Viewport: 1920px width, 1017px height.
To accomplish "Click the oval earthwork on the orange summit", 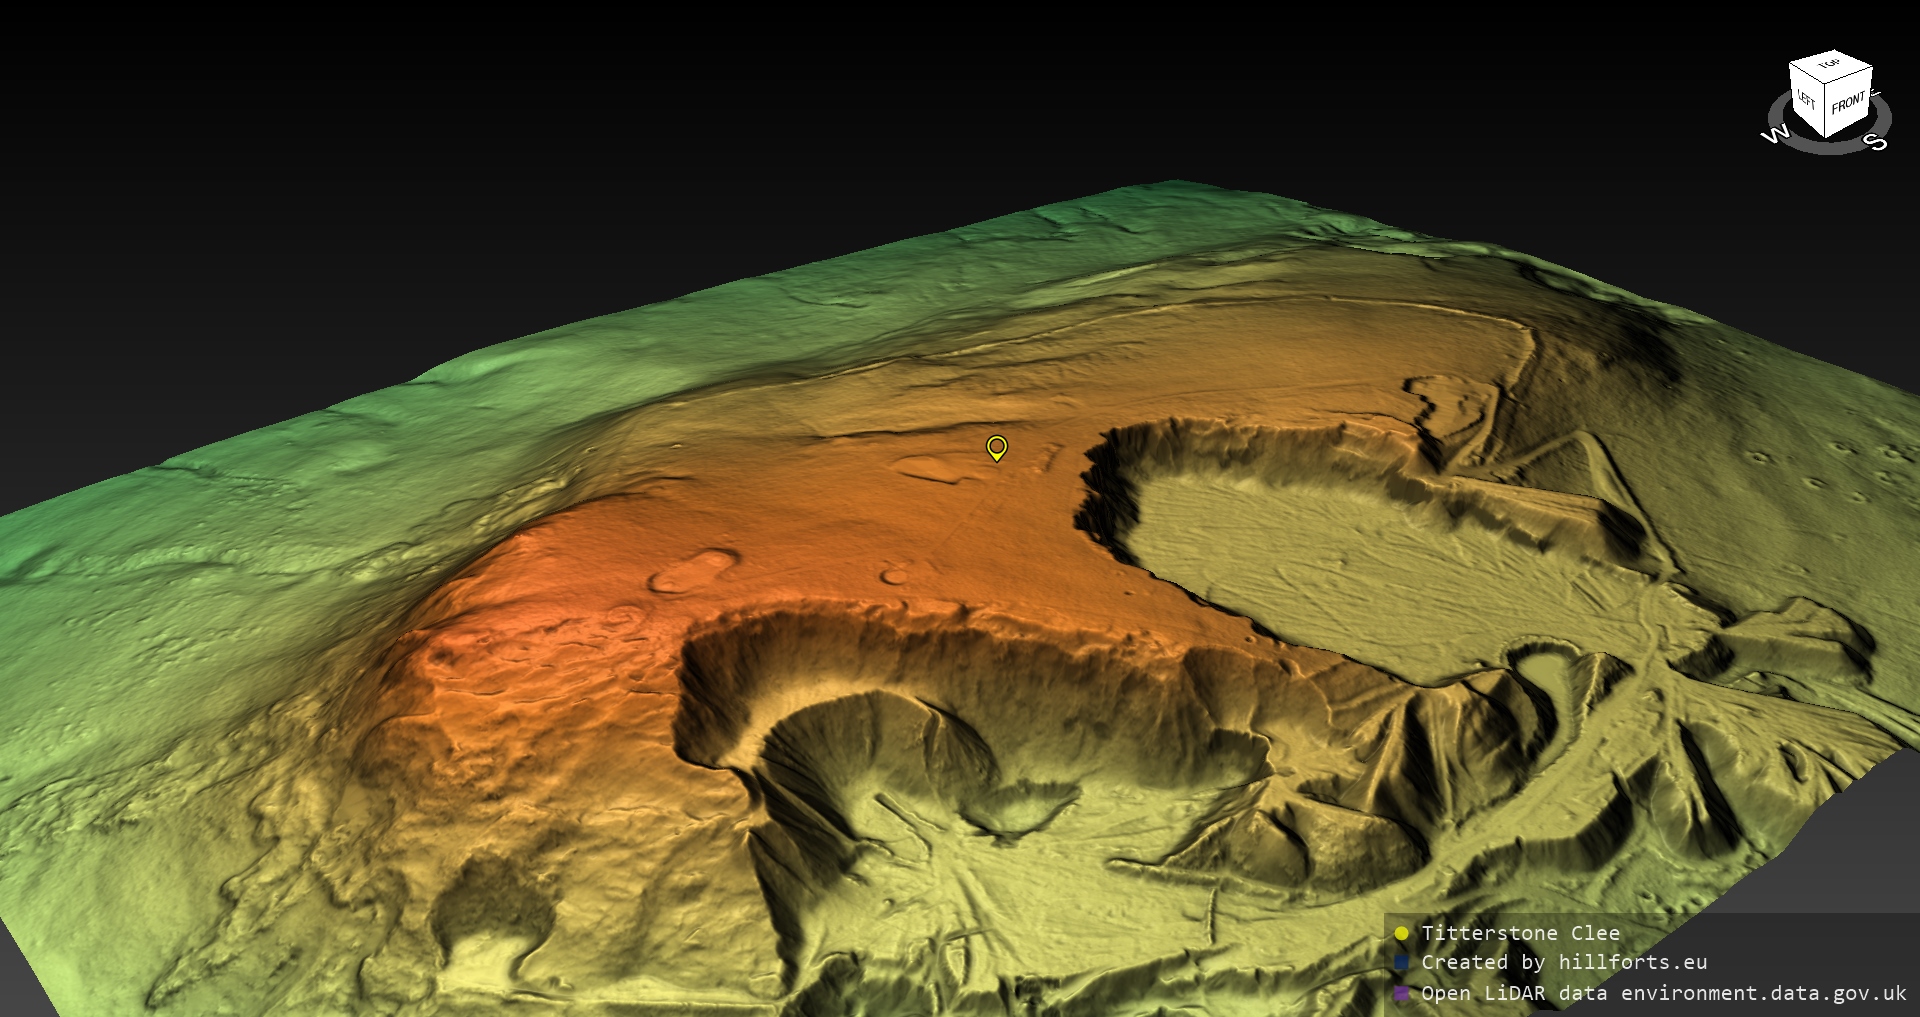I will click(692, 572).
